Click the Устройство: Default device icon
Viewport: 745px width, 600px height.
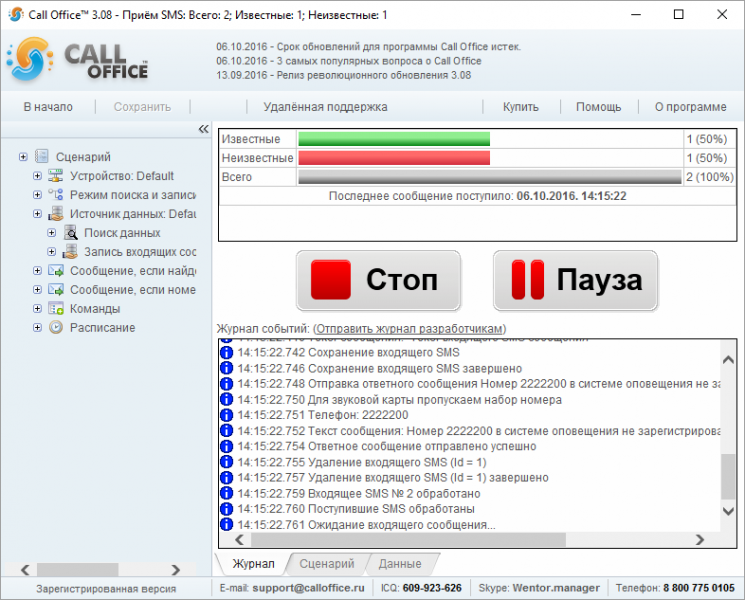pyautogui.click(x=56, y=176)
